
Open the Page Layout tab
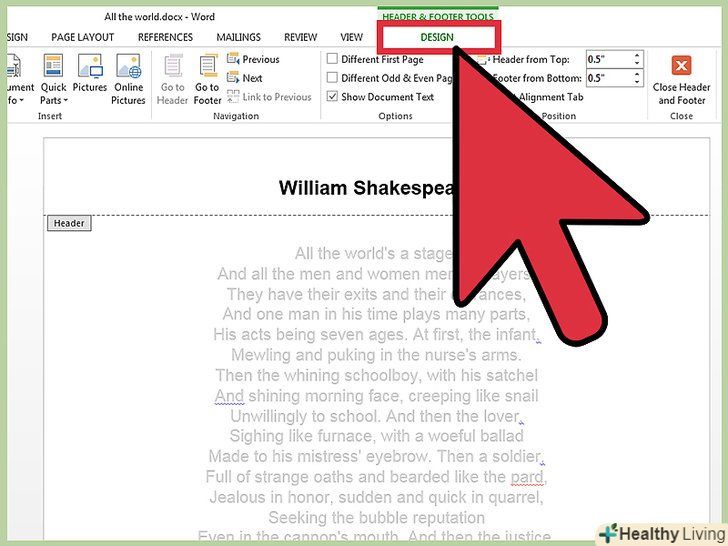click(83, 37)
